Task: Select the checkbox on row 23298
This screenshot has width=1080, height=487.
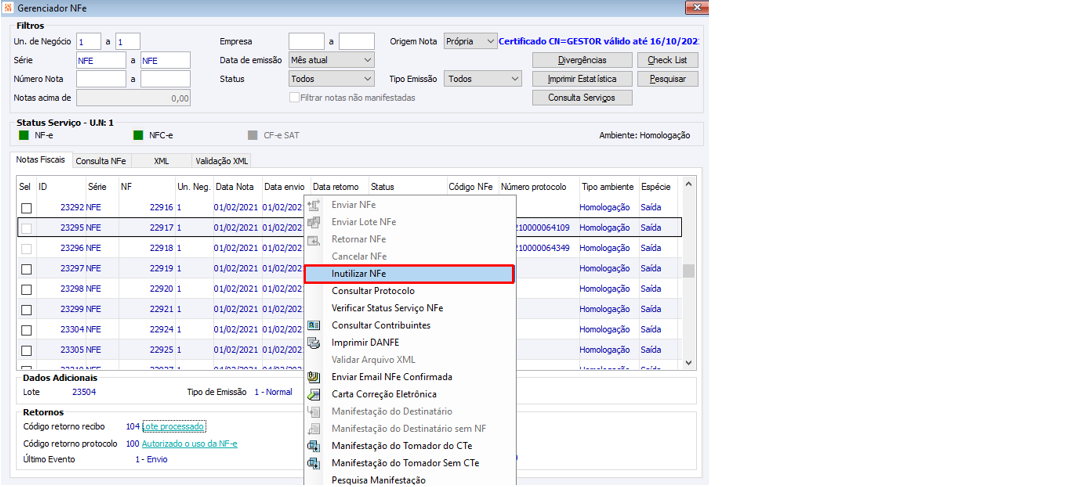Action: coord(26,289)
